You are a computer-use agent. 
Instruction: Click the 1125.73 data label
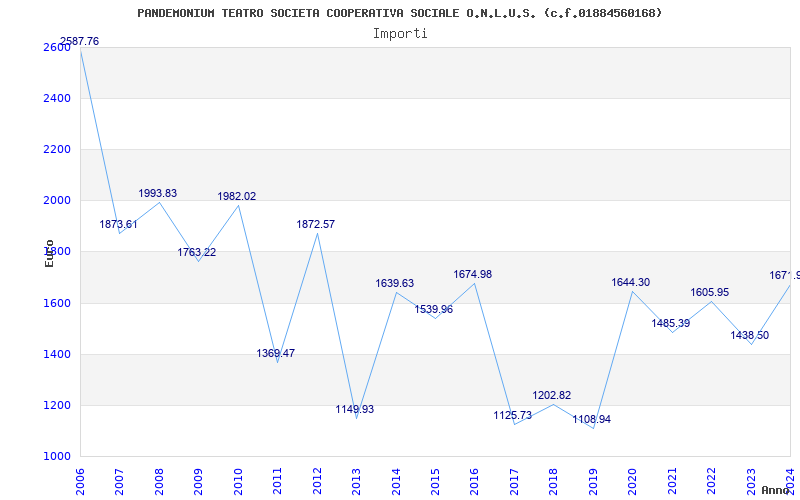click(x=513, y=415)
